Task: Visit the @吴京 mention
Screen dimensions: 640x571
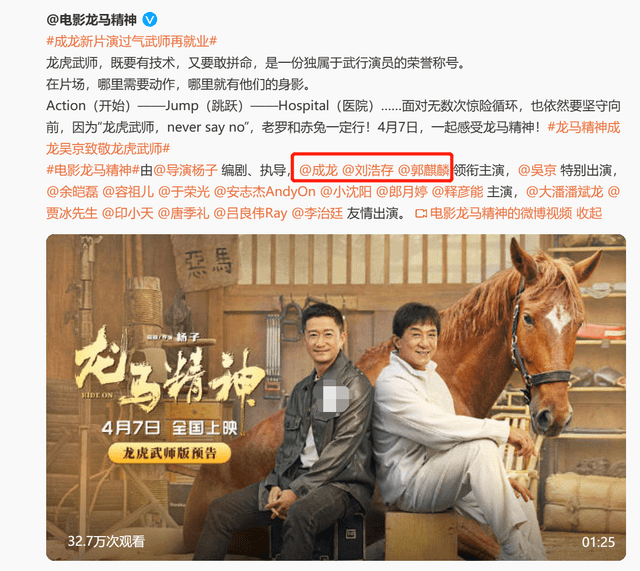Action: click(x=537, y=170)
